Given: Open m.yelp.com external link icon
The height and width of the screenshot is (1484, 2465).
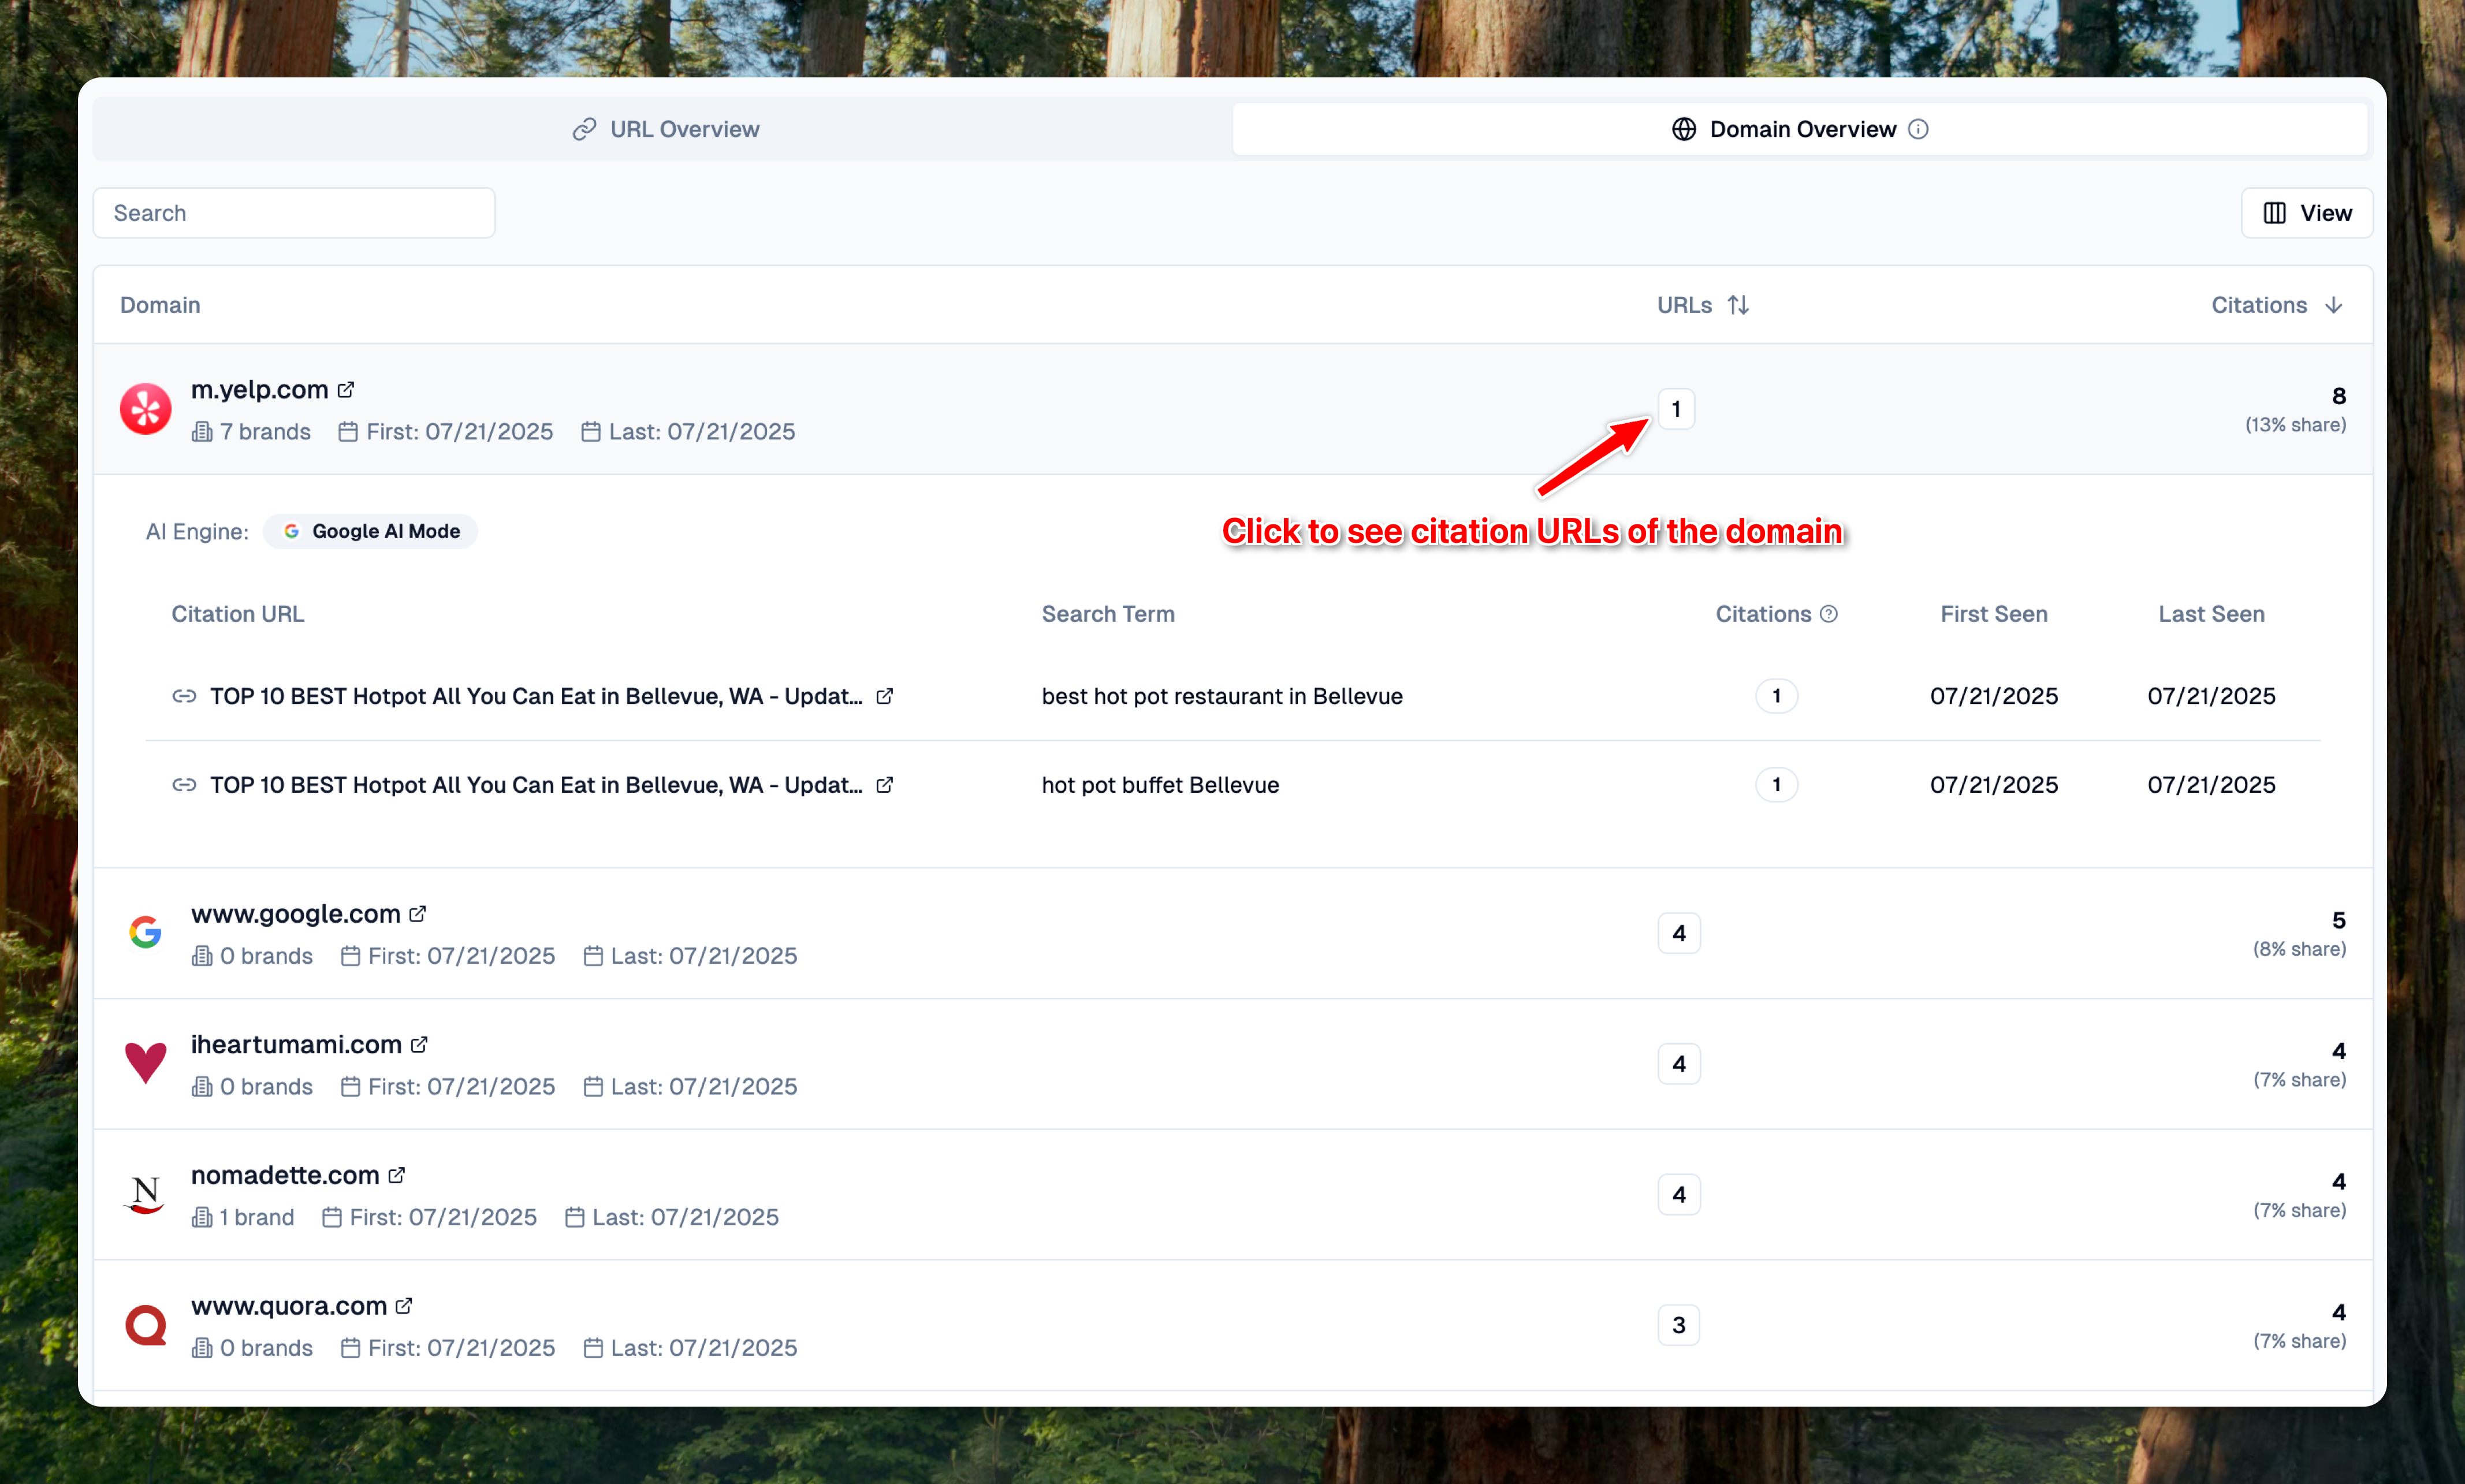Looking at the screenshot, I should coord(346,390).
